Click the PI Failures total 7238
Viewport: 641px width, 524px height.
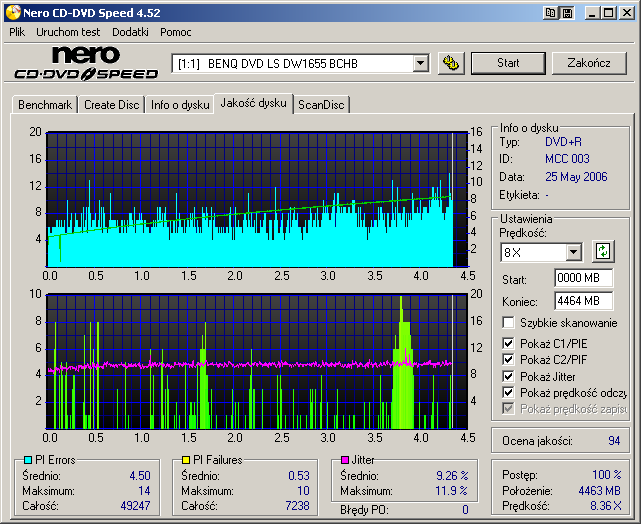coord(297,506)
